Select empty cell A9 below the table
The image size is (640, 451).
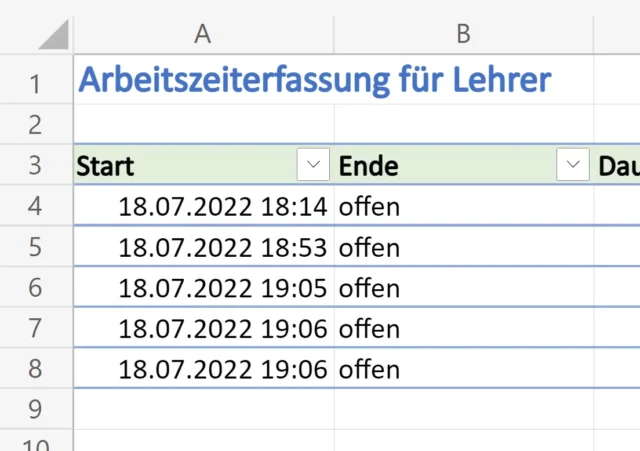[x=203, y=409]
